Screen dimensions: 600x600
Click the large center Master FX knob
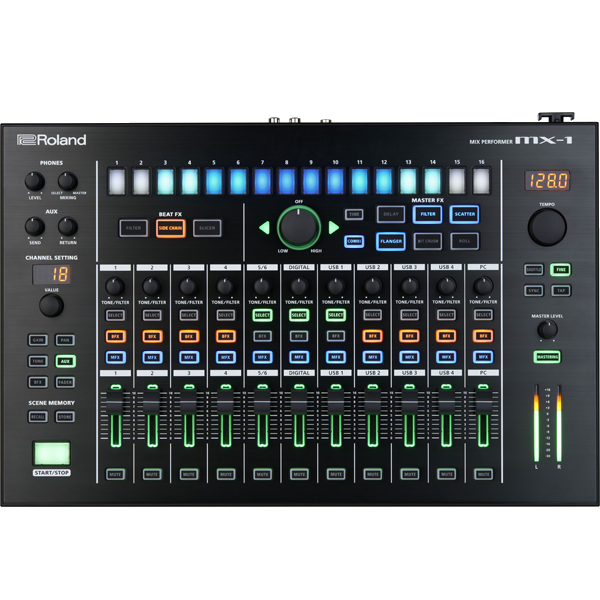(x=299, y=228)
